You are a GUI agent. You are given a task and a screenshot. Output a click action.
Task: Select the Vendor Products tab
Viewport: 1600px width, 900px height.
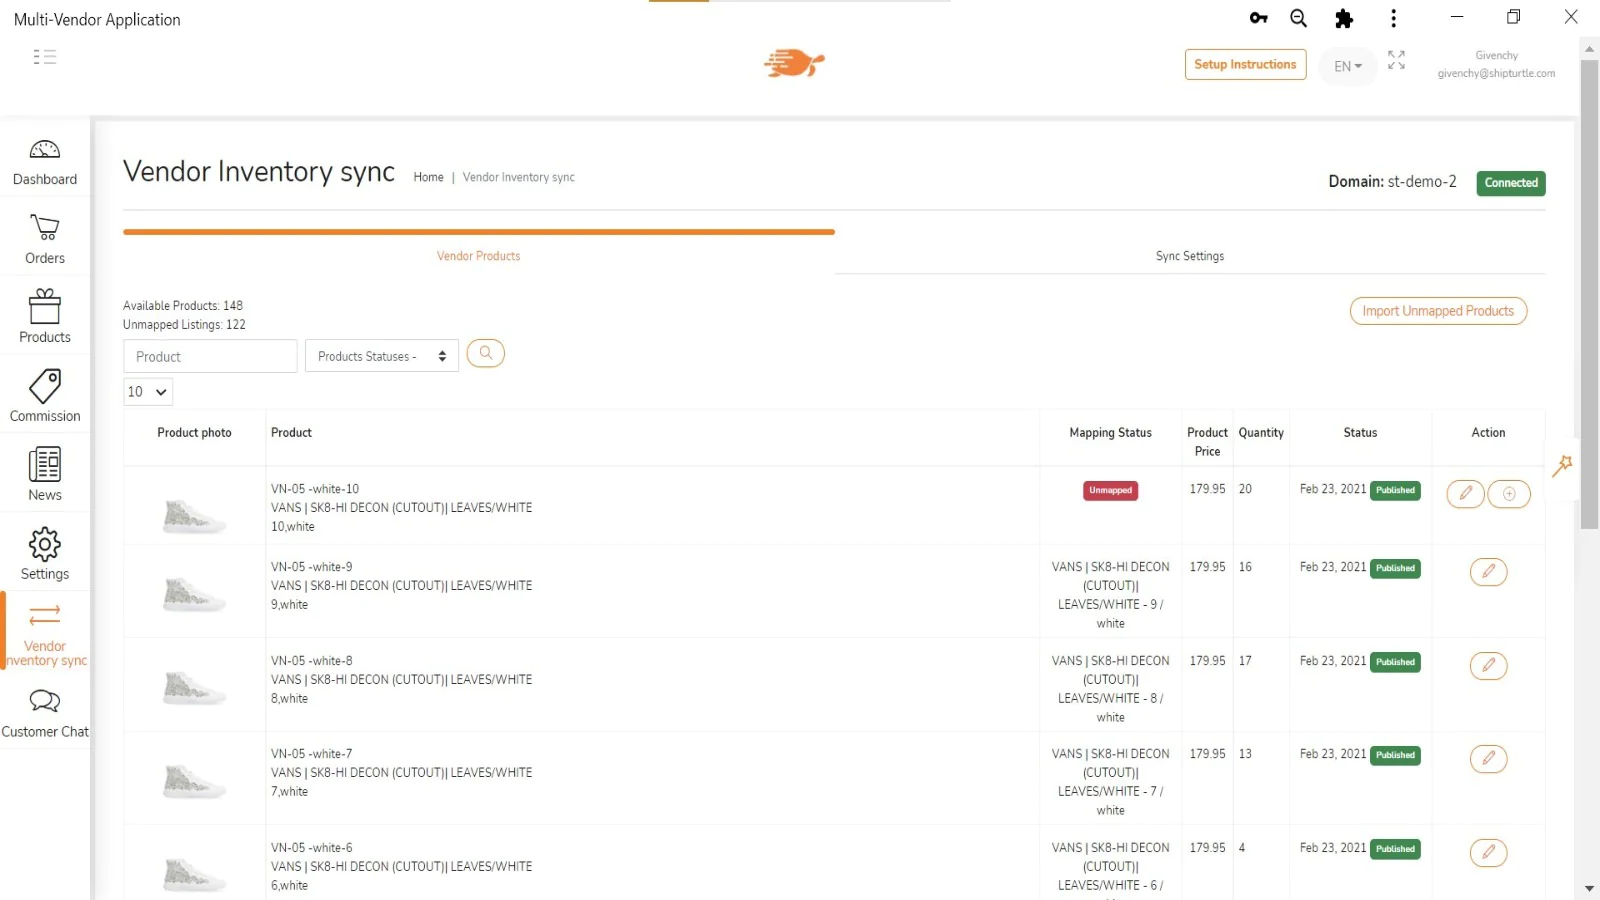[478, 256]
